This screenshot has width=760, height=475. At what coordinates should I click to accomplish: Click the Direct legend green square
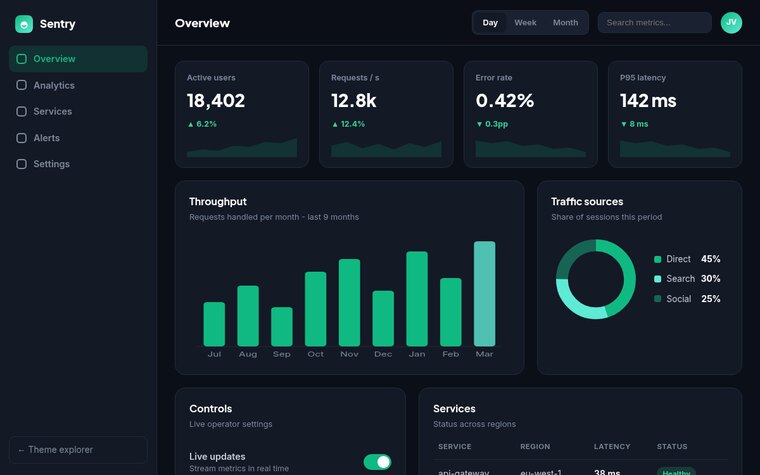[657, 259]
